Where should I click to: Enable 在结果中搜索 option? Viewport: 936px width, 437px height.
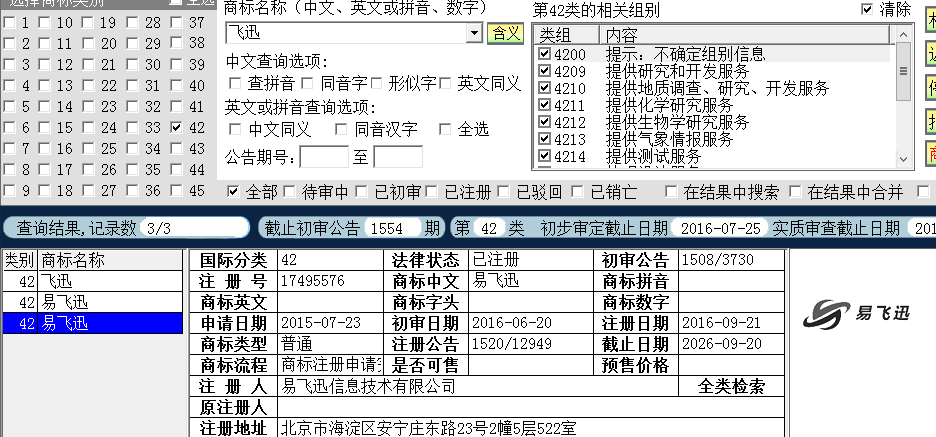click(671, 192)
